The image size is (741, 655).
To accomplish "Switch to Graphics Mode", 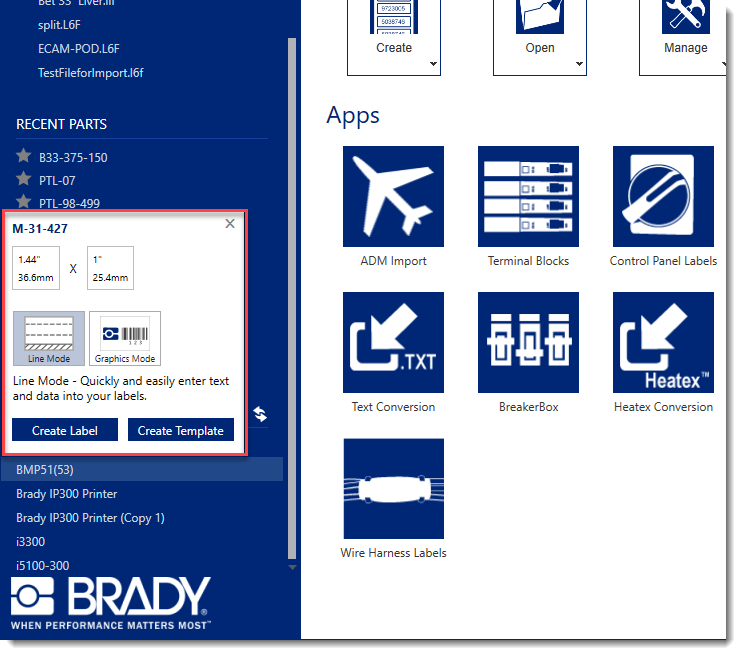I will tap(125, 338).
